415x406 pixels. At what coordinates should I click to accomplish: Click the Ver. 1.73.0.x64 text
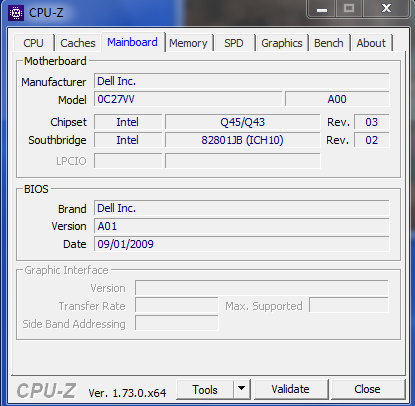pos(127,393)
